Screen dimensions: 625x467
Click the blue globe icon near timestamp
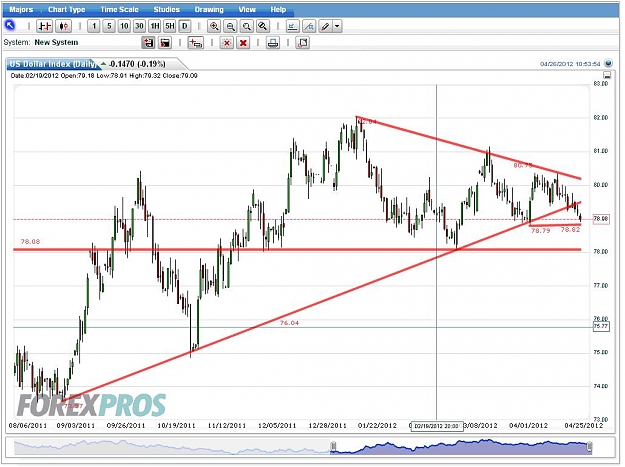point(608,63)
